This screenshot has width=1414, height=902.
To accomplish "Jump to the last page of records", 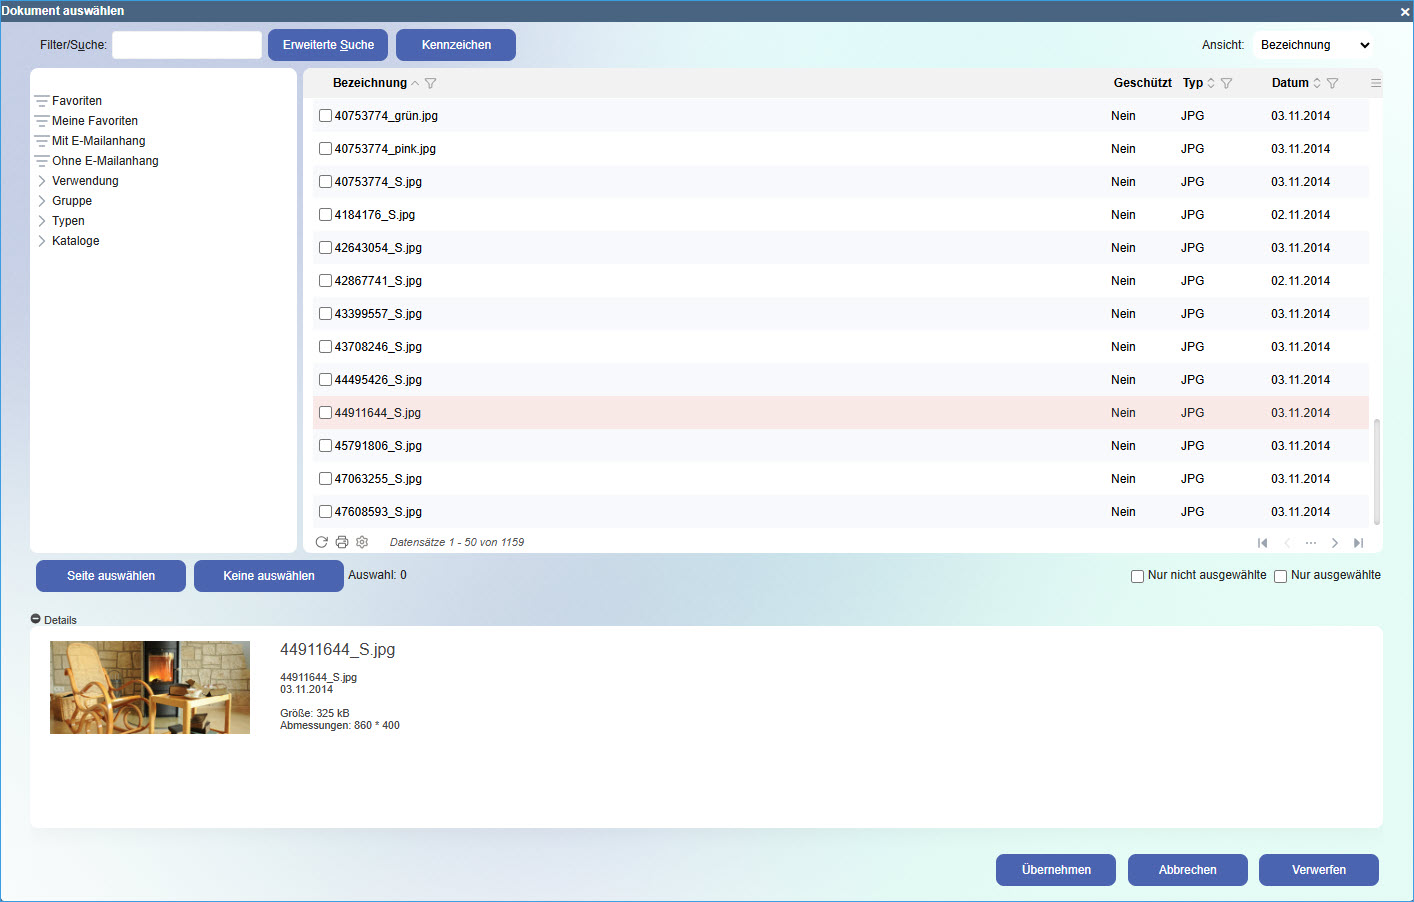I will click(x=1358, y=543).
